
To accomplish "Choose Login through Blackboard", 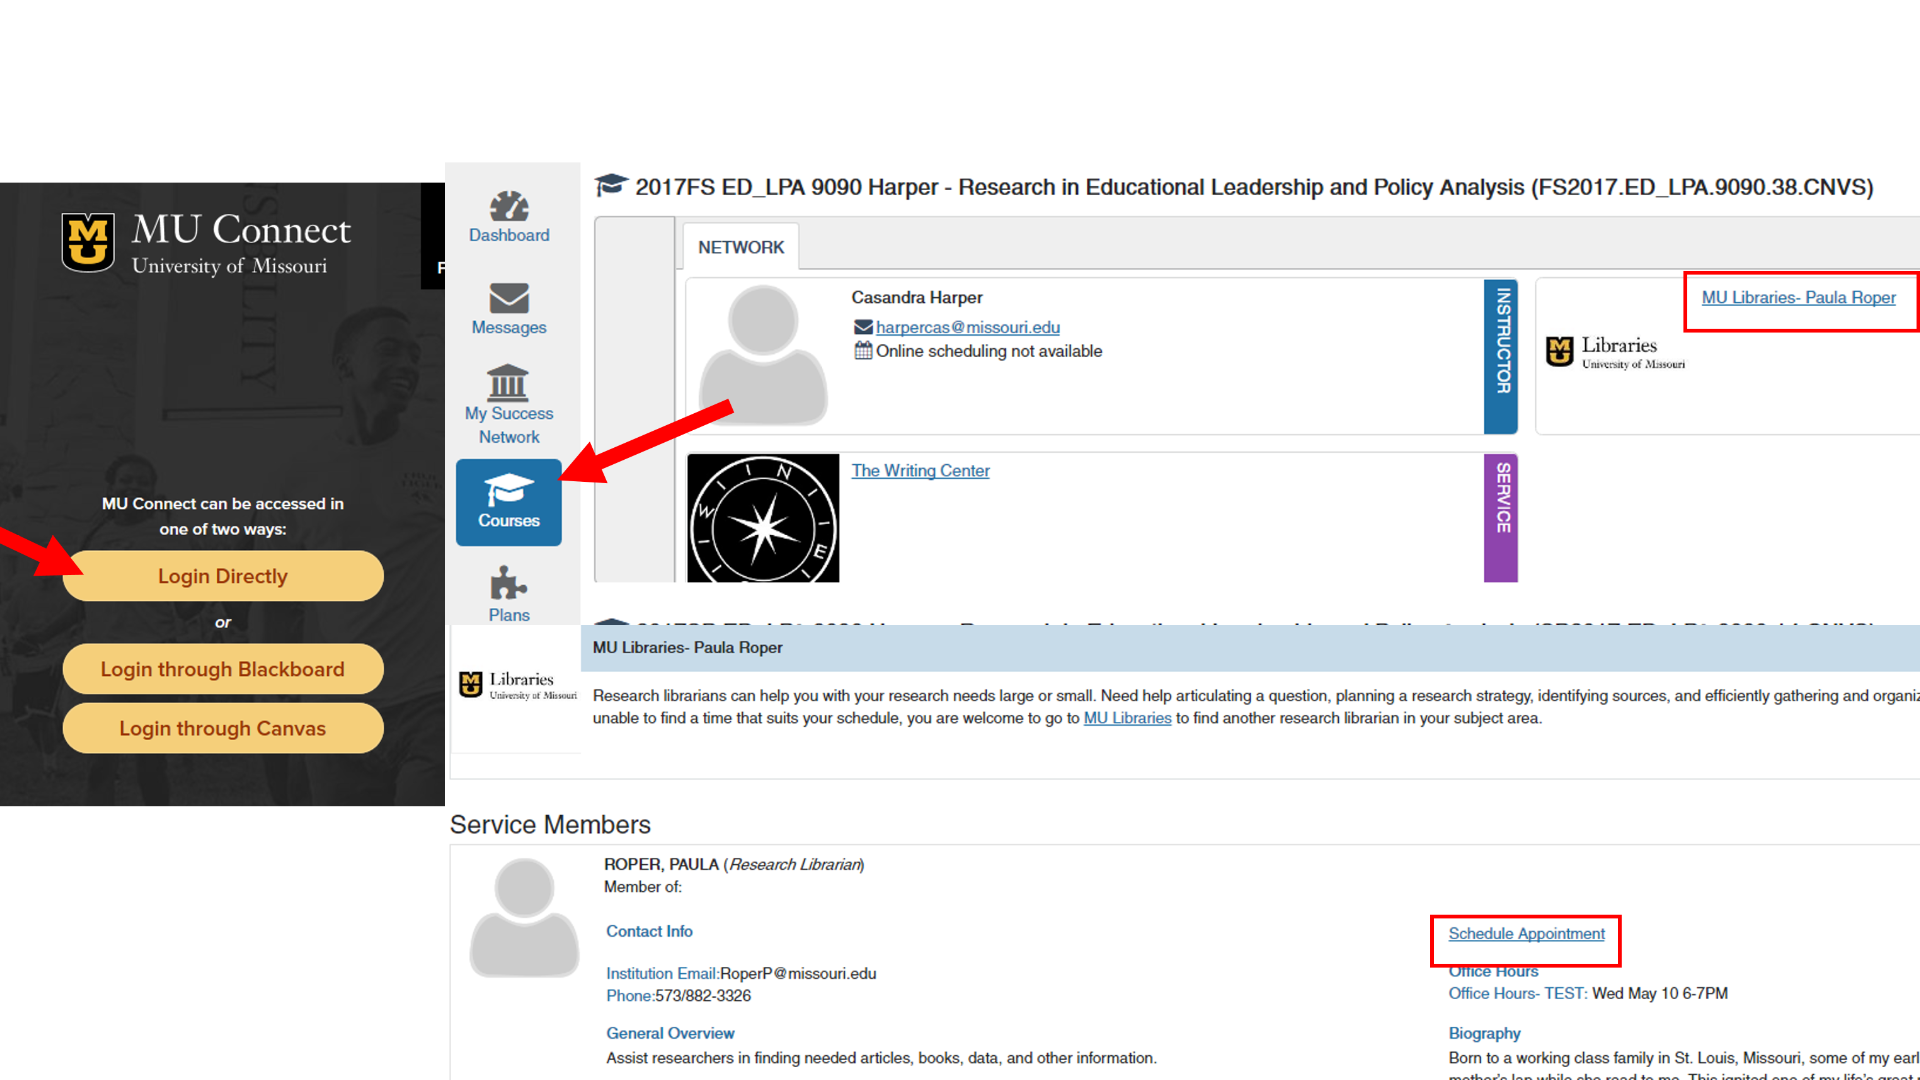I will click(222, 669).
